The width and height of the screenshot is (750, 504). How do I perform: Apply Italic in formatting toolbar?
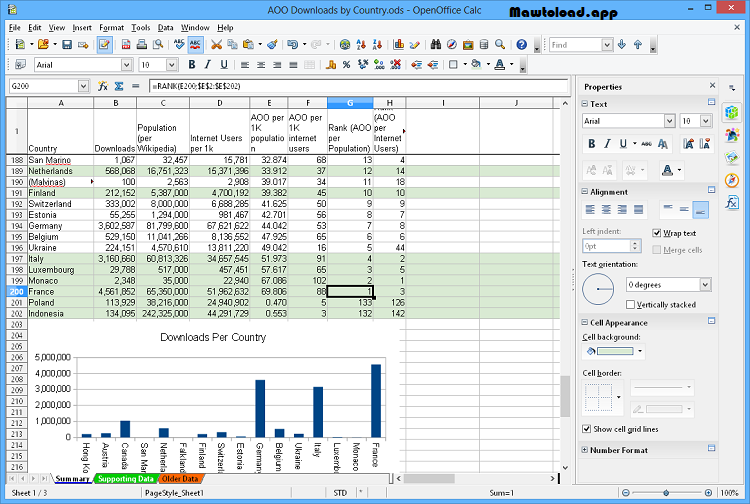tap(208, 65)
